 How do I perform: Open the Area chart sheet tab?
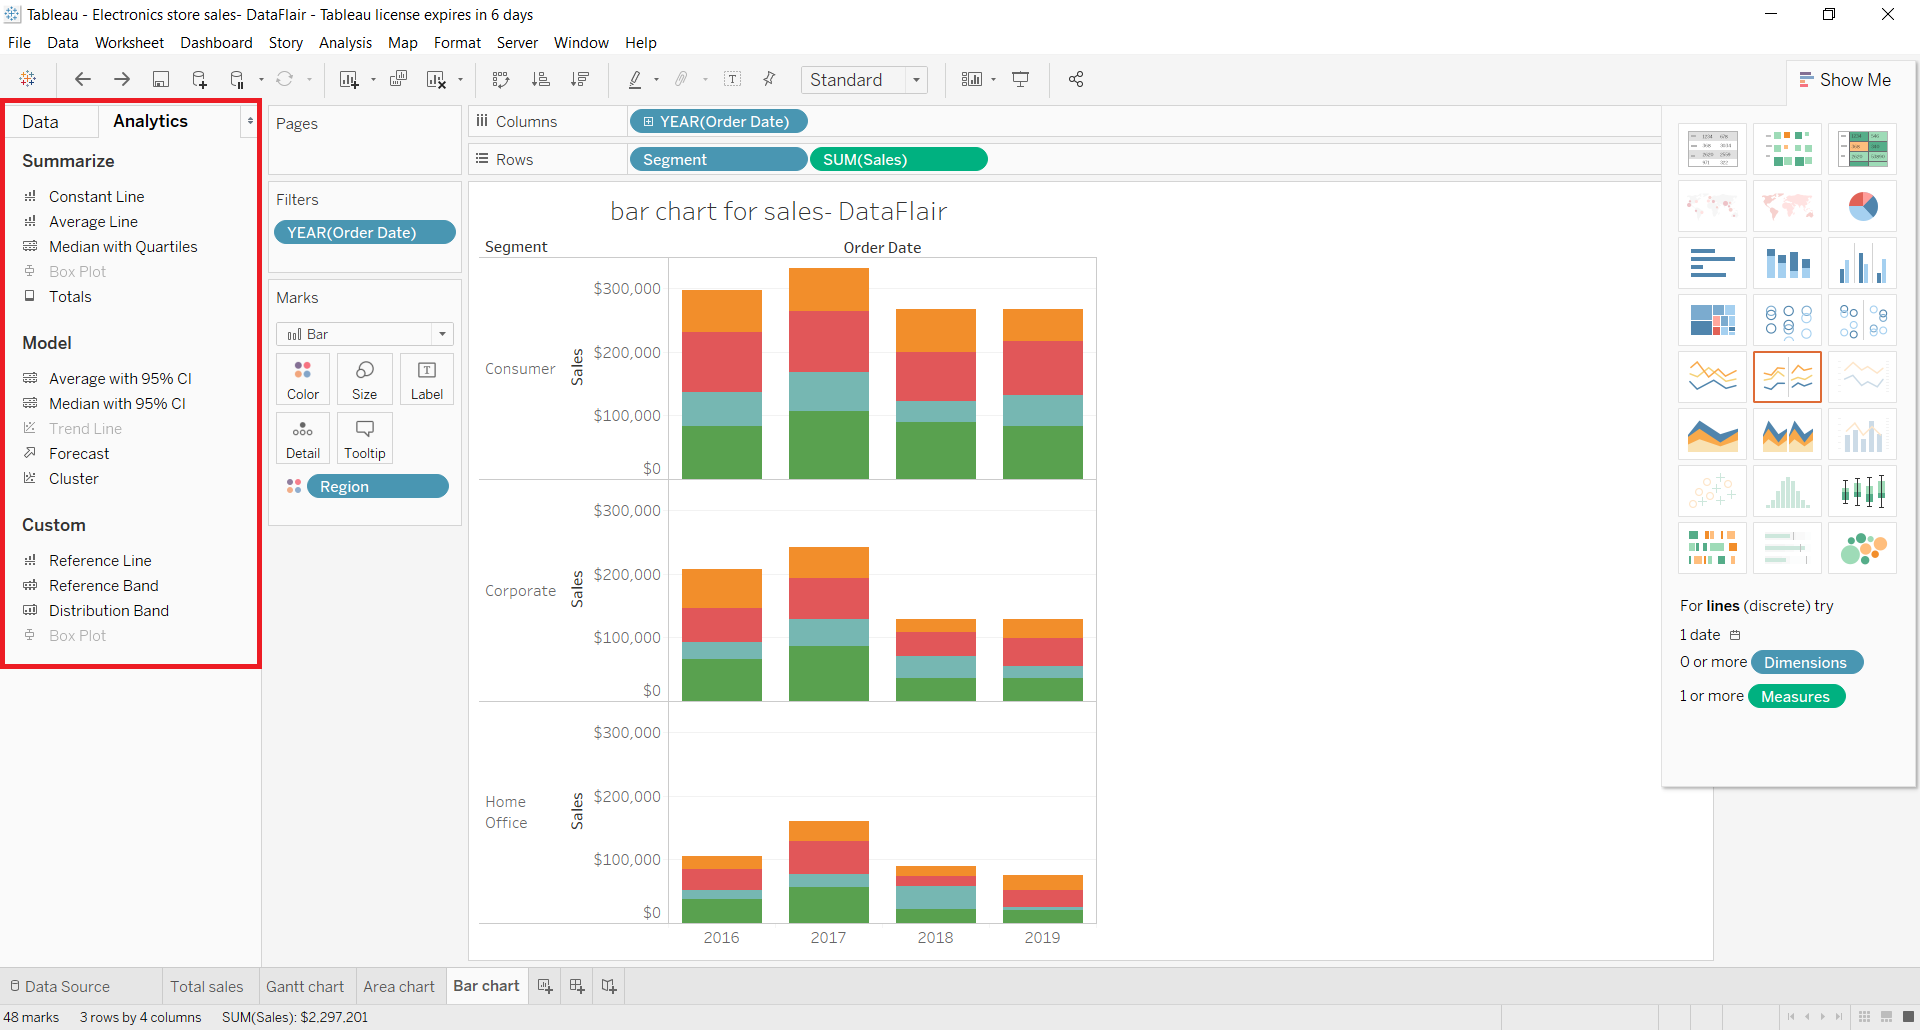pyautogui.click(x=399, y=986)
